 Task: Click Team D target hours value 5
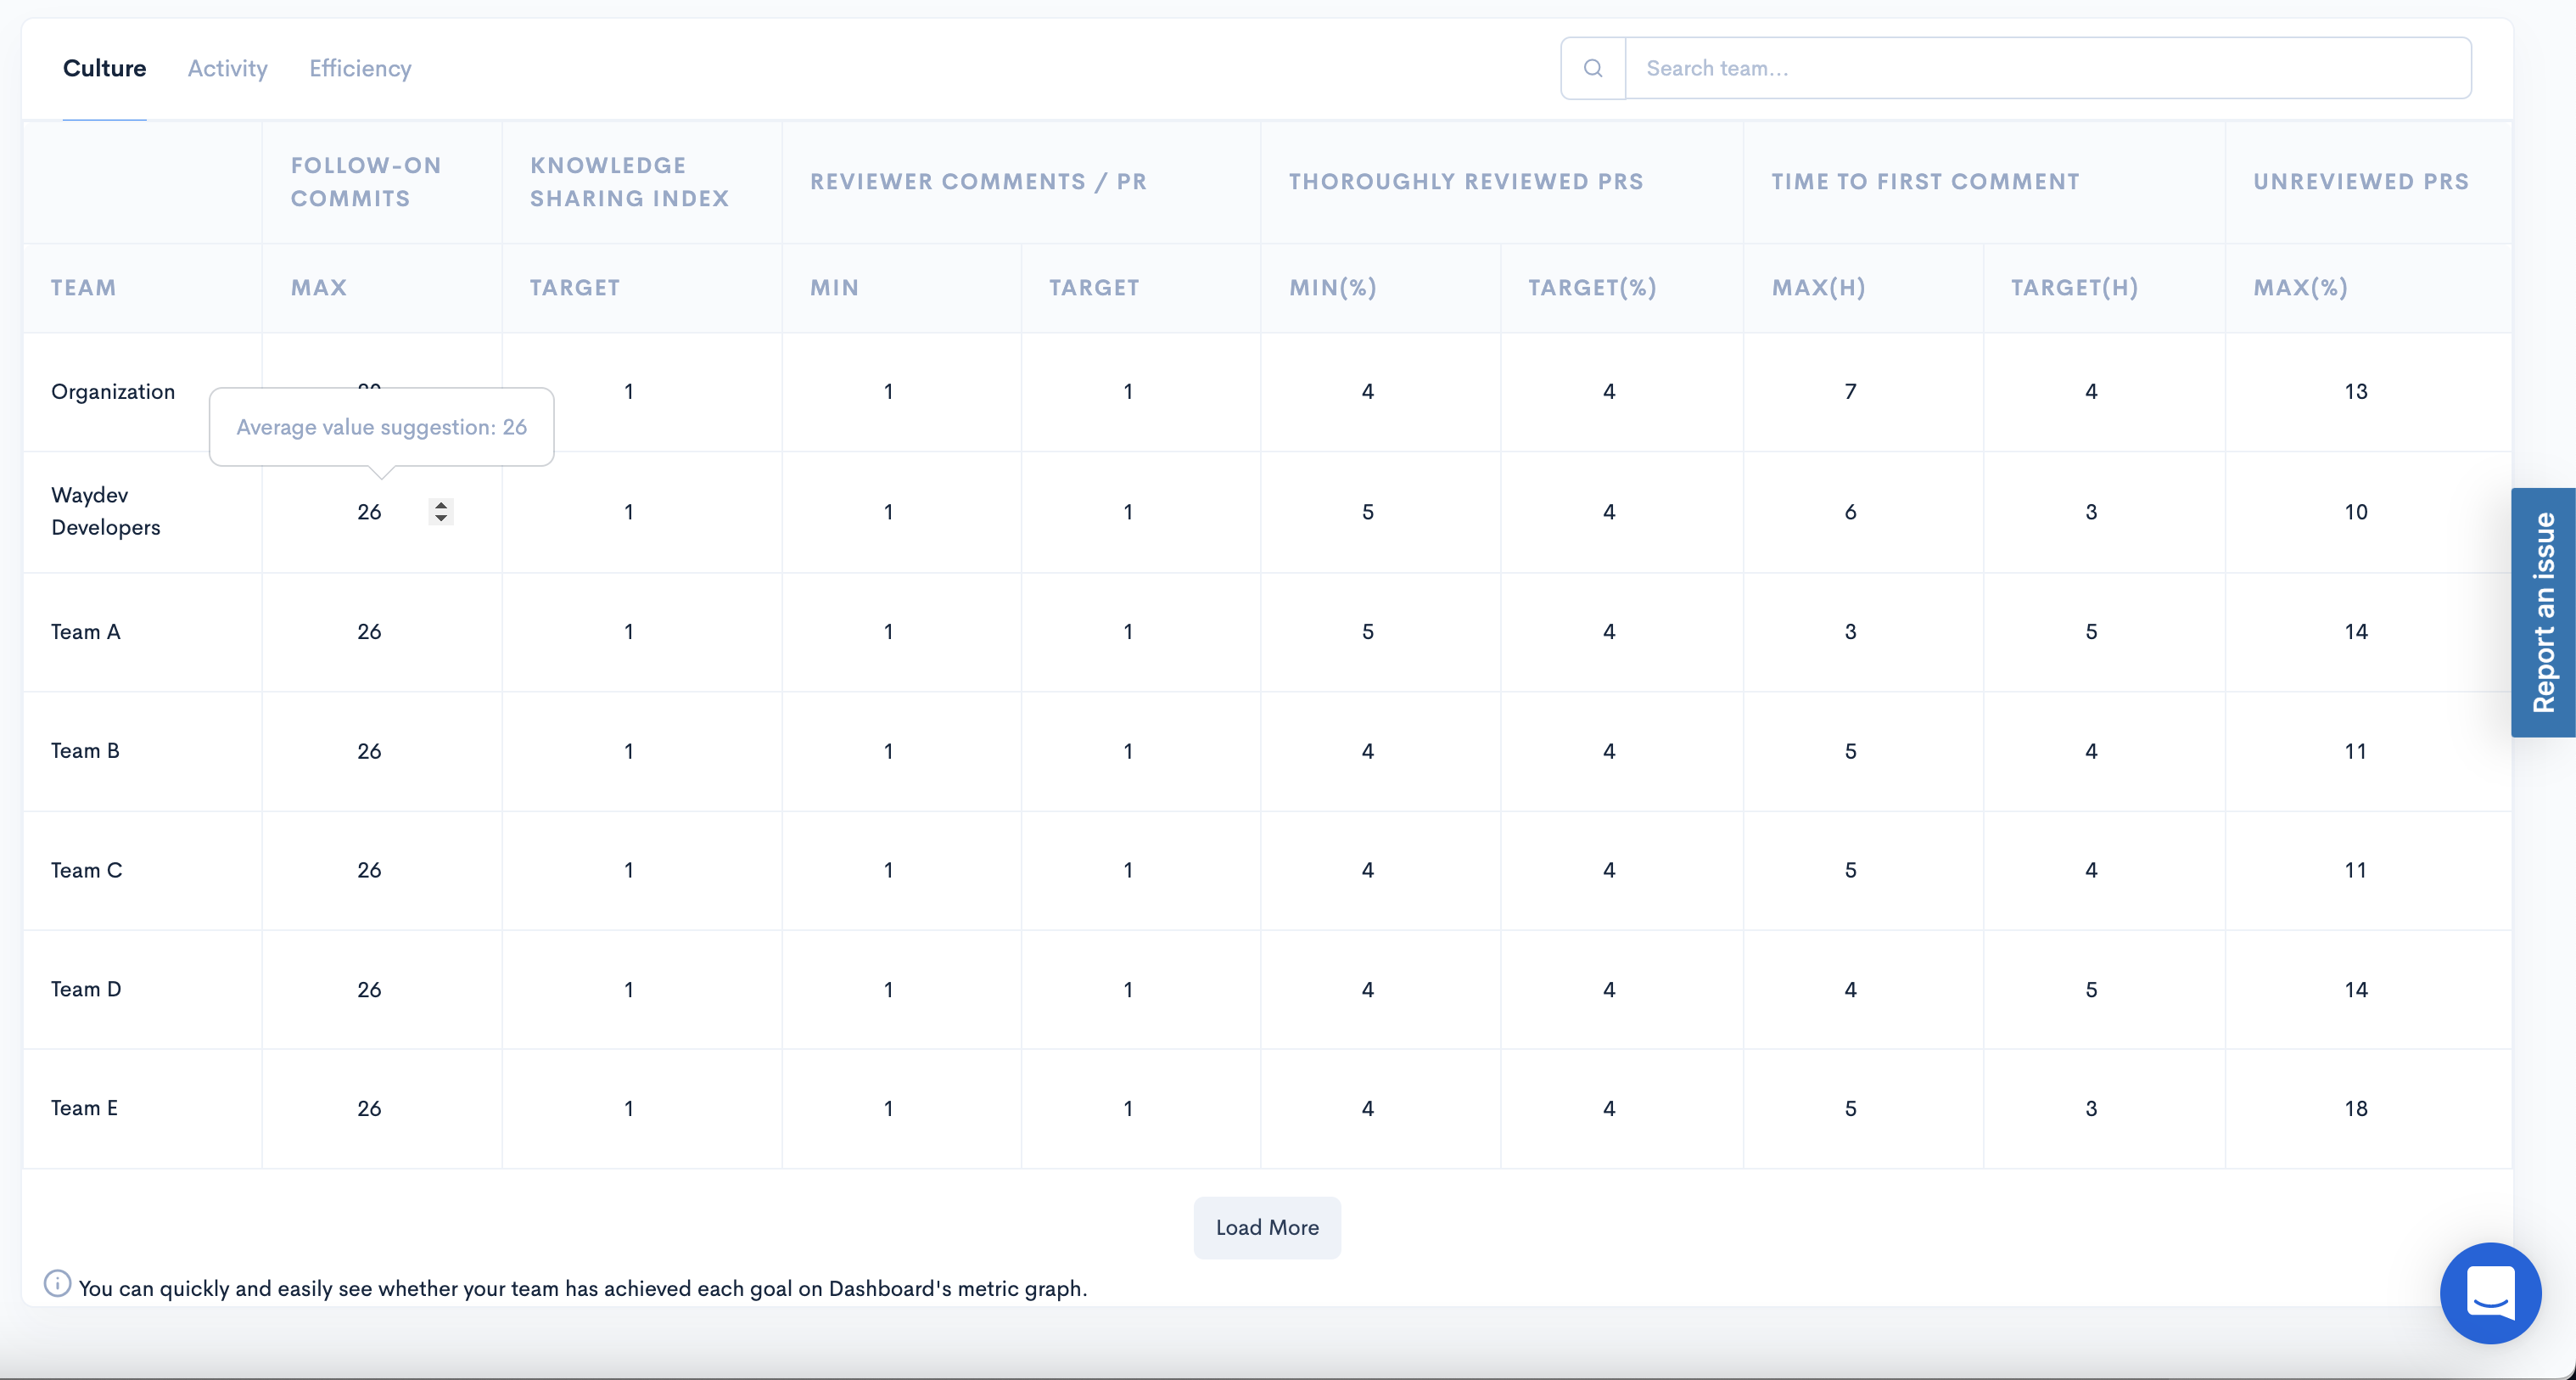coord(2091,990)
